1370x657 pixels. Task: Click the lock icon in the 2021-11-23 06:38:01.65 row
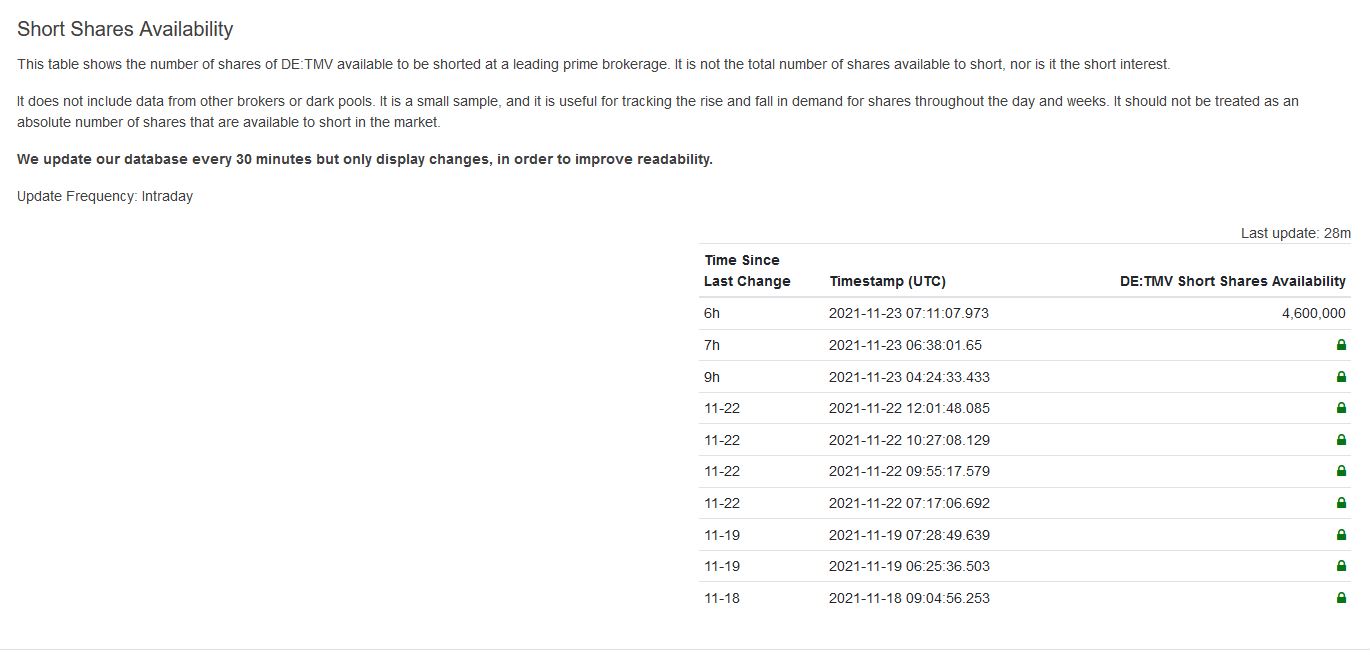(x=1341, y=345)
